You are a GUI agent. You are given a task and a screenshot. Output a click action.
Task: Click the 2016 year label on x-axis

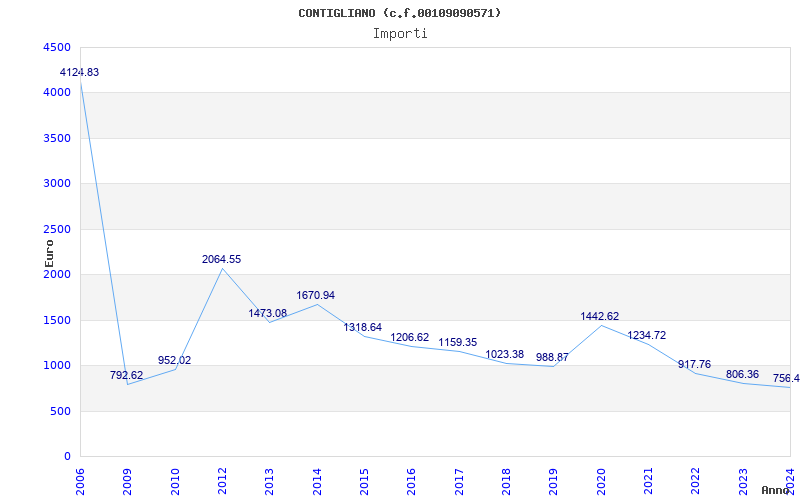412,483
